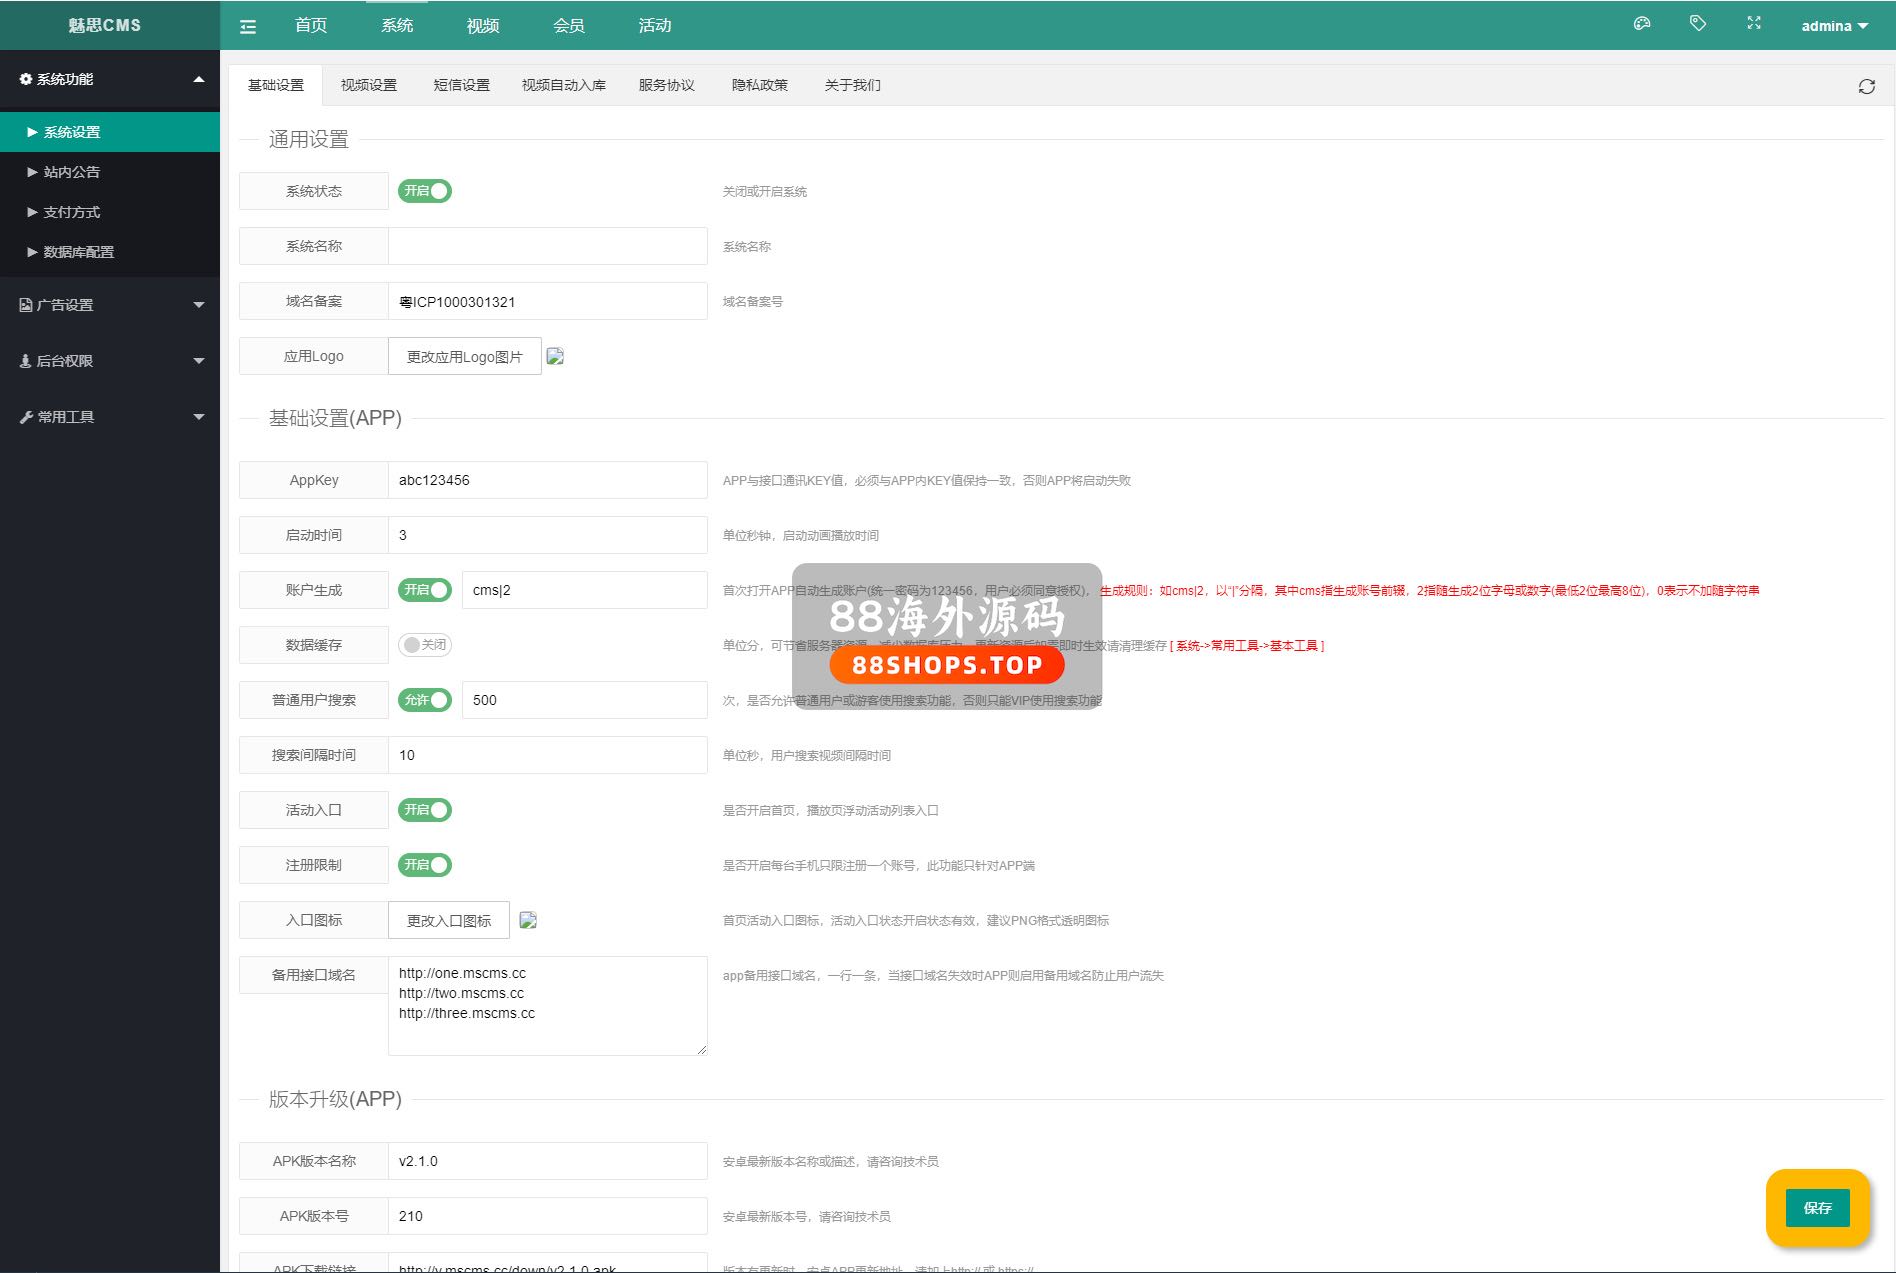
Task: Click the 更改应用Logo图片 button
Action: coord(464,357)
